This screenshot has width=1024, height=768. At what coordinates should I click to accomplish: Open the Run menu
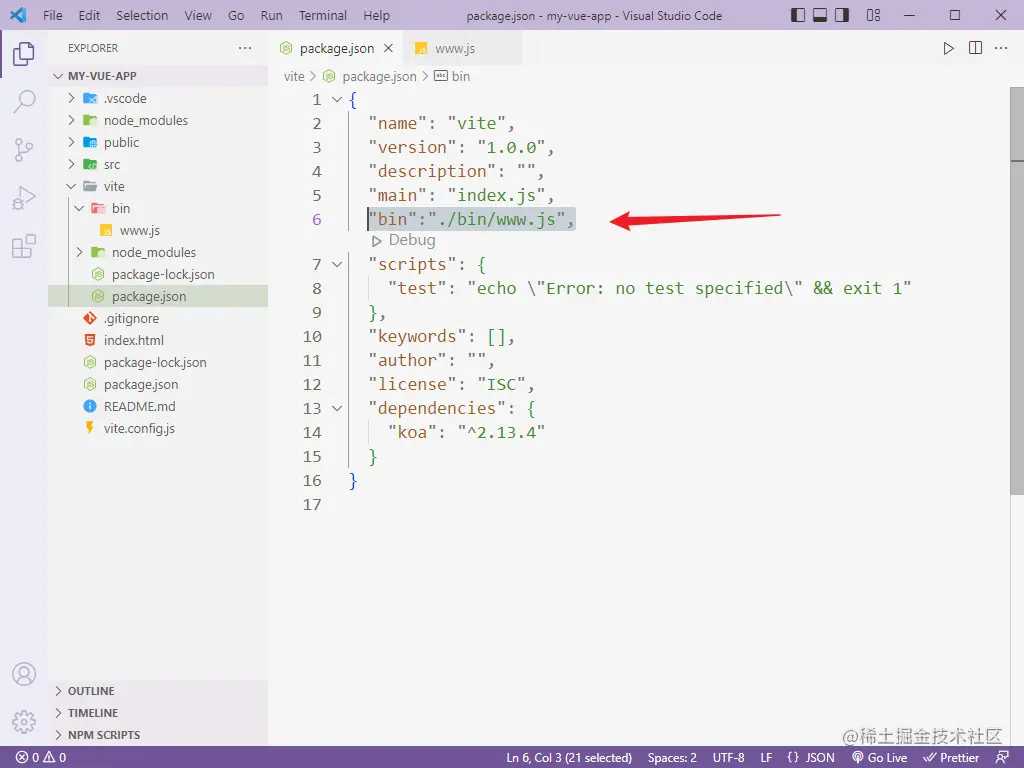(271, 15)
